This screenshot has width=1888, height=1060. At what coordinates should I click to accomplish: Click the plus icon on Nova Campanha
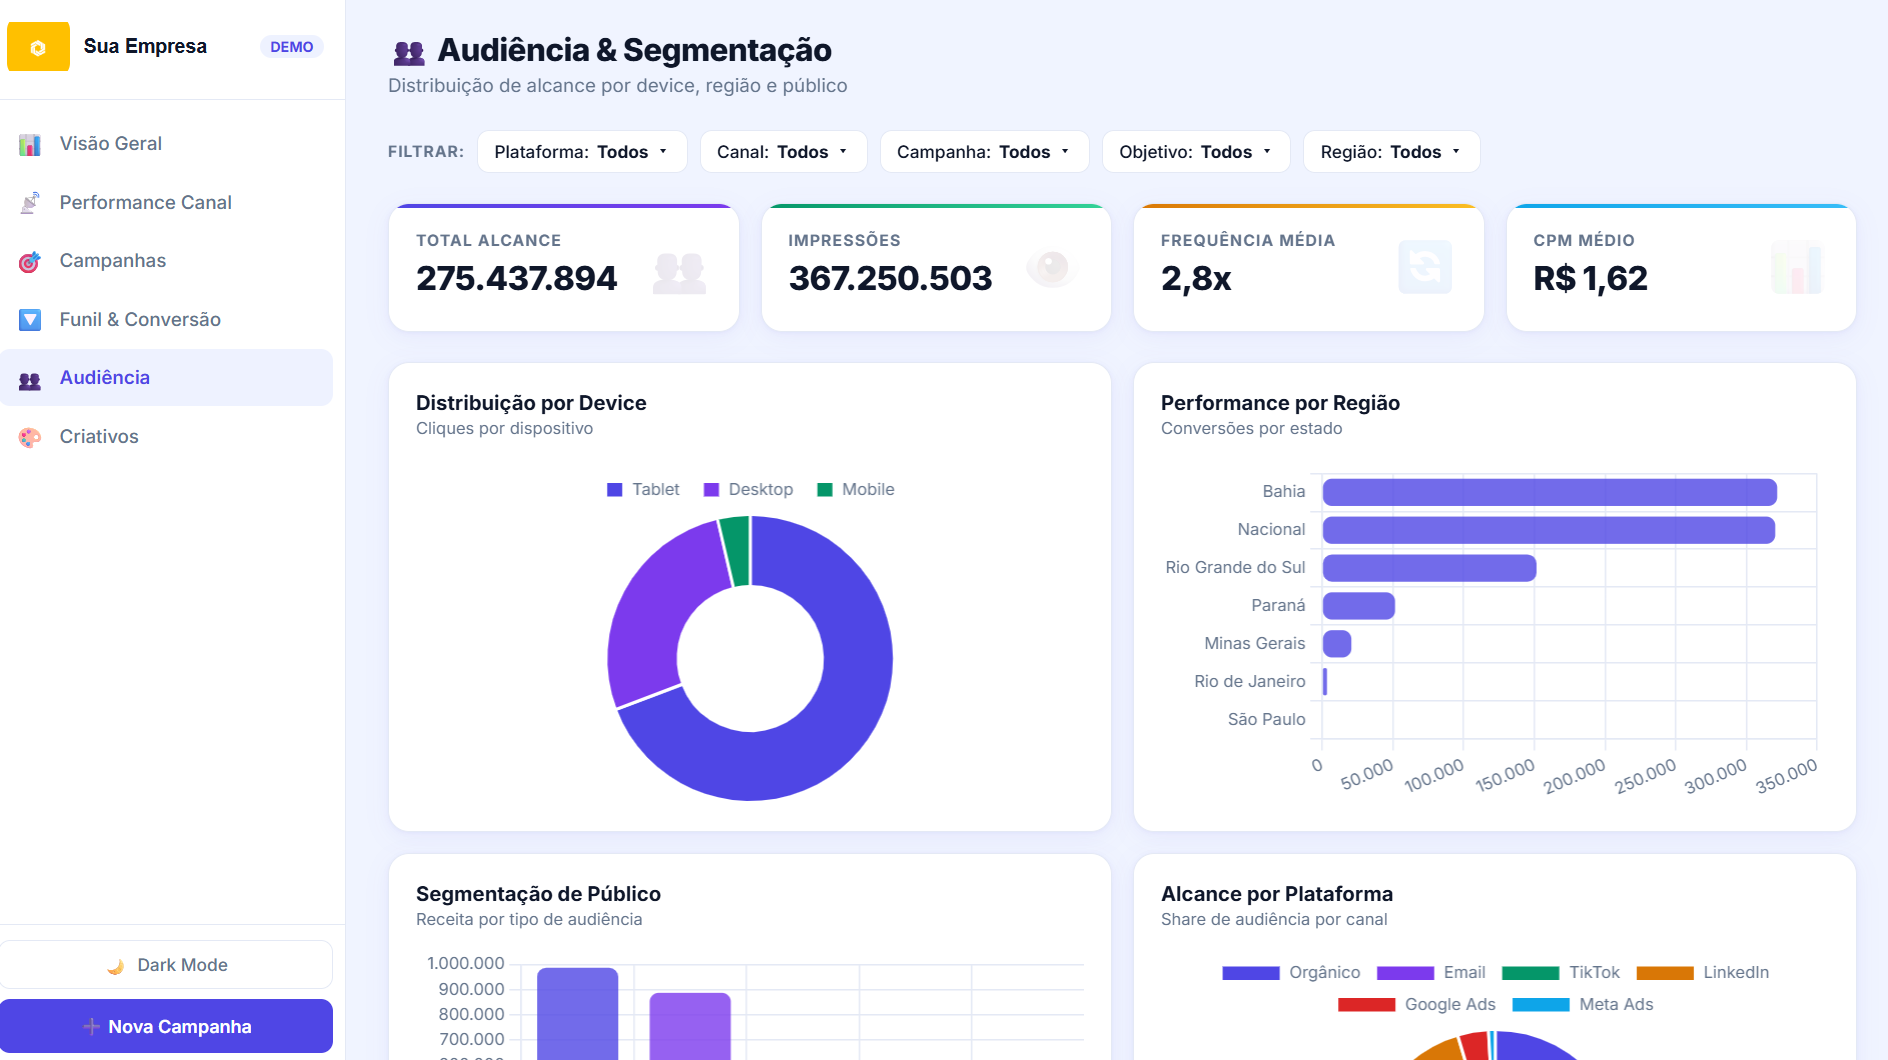tap(91, 1027)
